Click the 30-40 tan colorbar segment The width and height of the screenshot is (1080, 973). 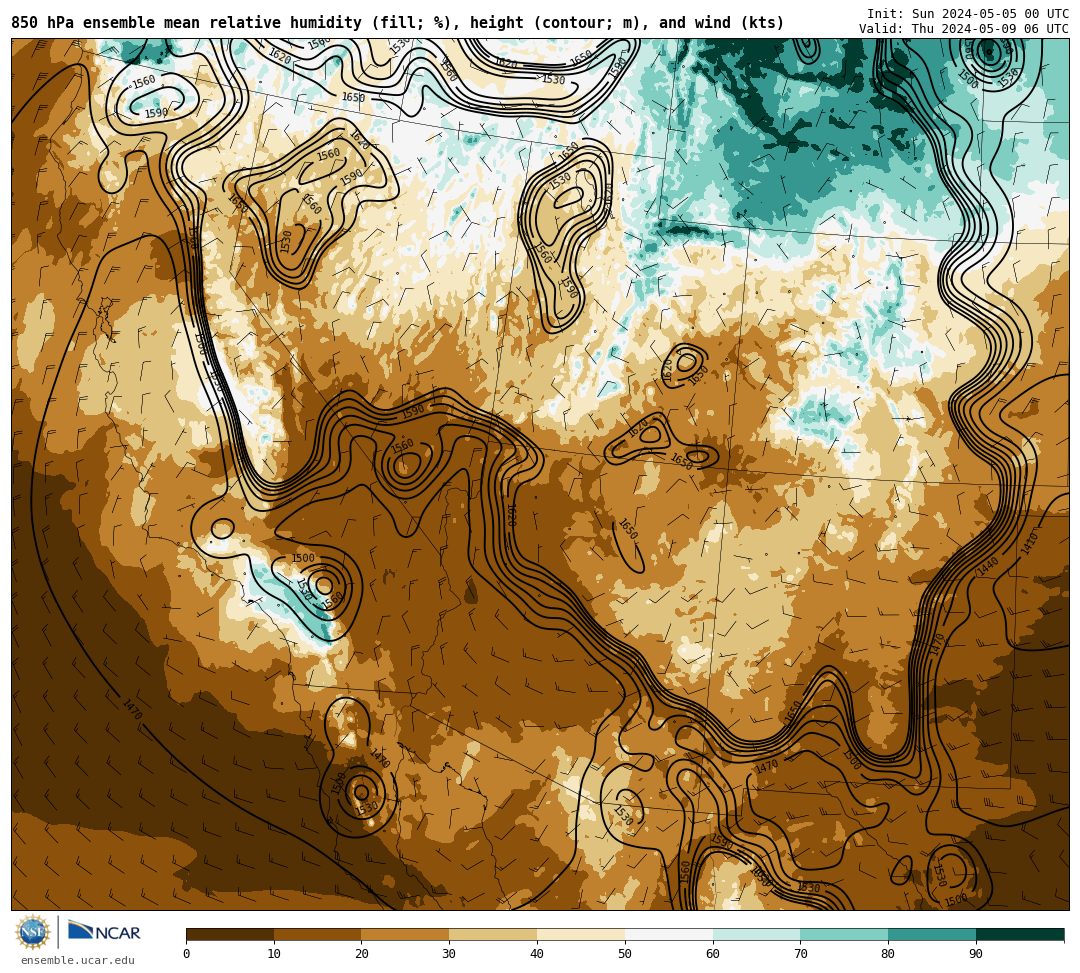[x=493, y=934]
